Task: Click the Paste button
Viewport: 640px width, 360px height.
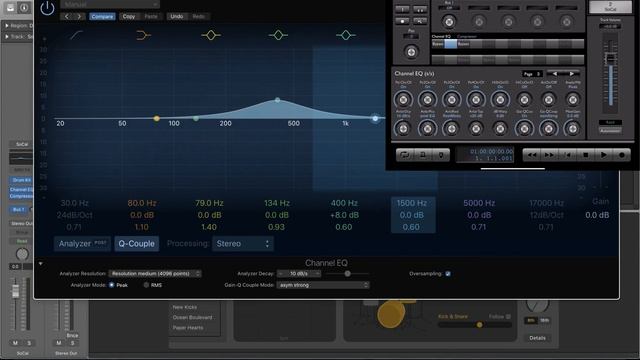Action: pos(151,16)
